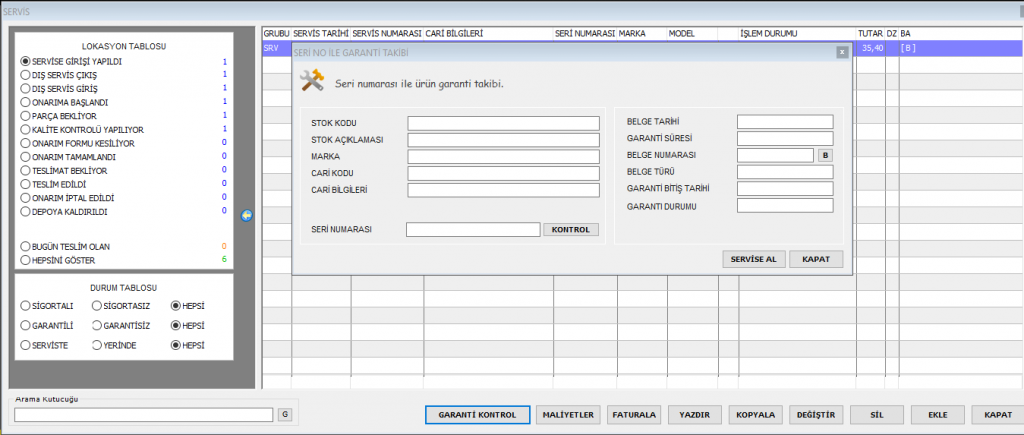
Task: Click the Seri Numarası input field
Action: [x=473, y=229]
